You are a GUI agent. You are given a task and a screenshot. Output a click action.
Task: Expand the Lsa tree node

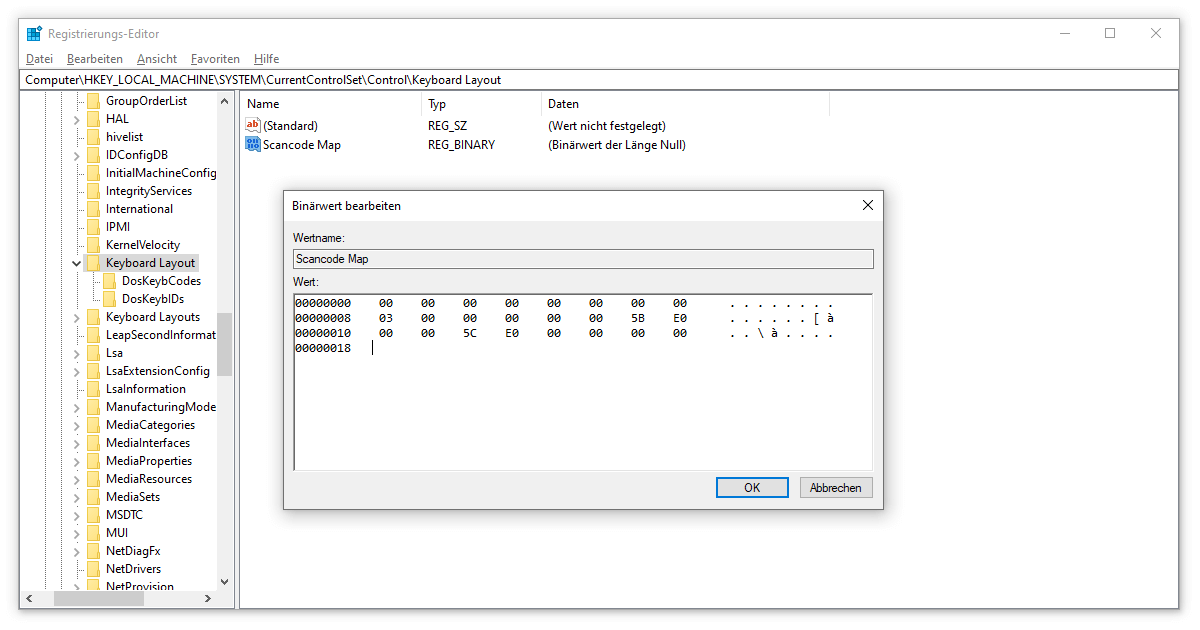(x=76, y=353)
